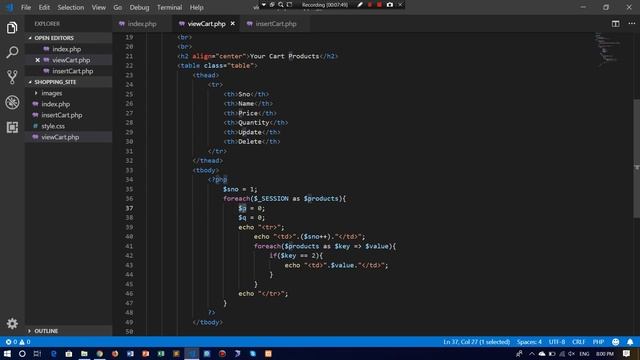Open the recording toolbar dropdown arrow
Screen dimensions: 640x360
(x=264, y=4)
